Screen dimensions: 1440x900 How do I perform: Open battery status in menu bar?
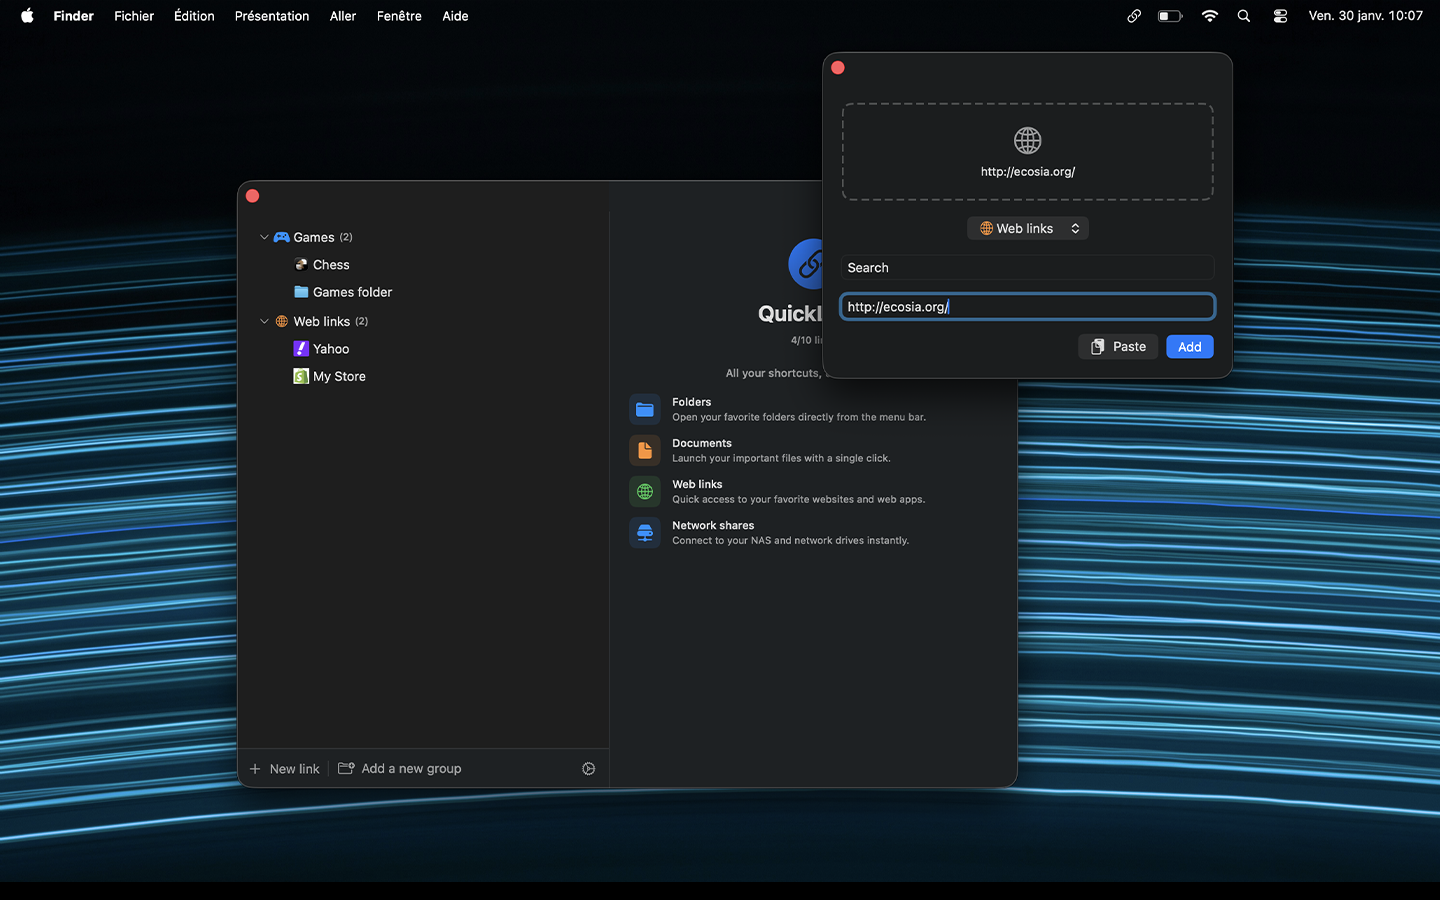pyautogui.click(x=1170, y=16)
